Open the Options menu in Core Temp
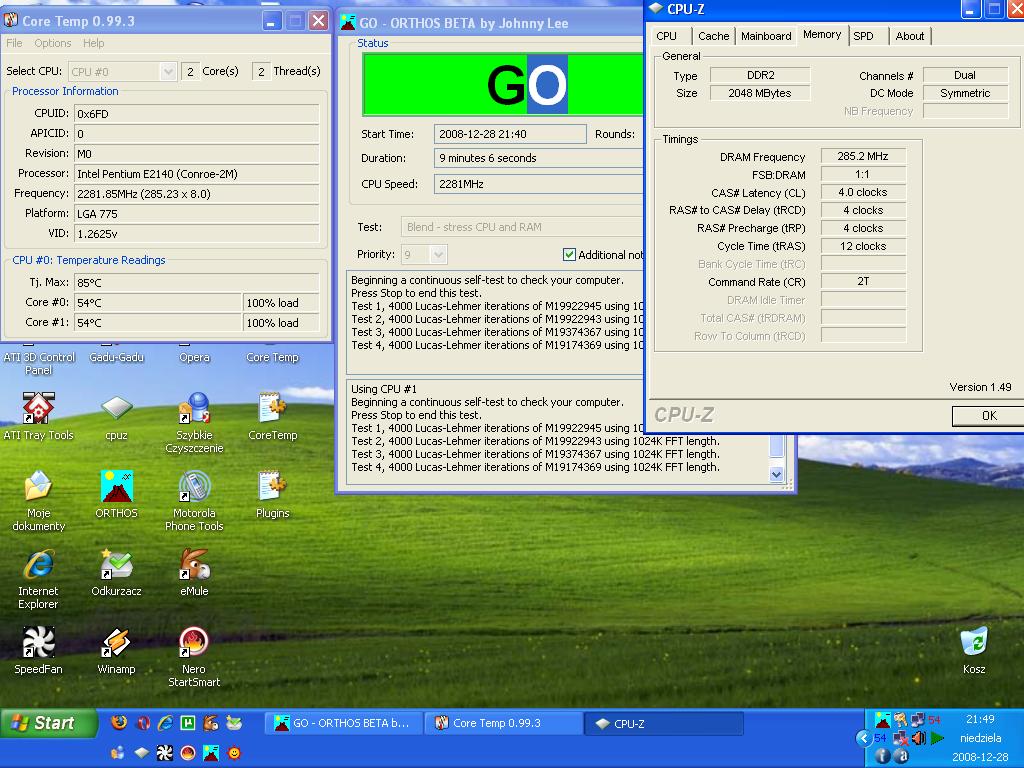This screenshot has width=1024, height=768. [52, 43]
